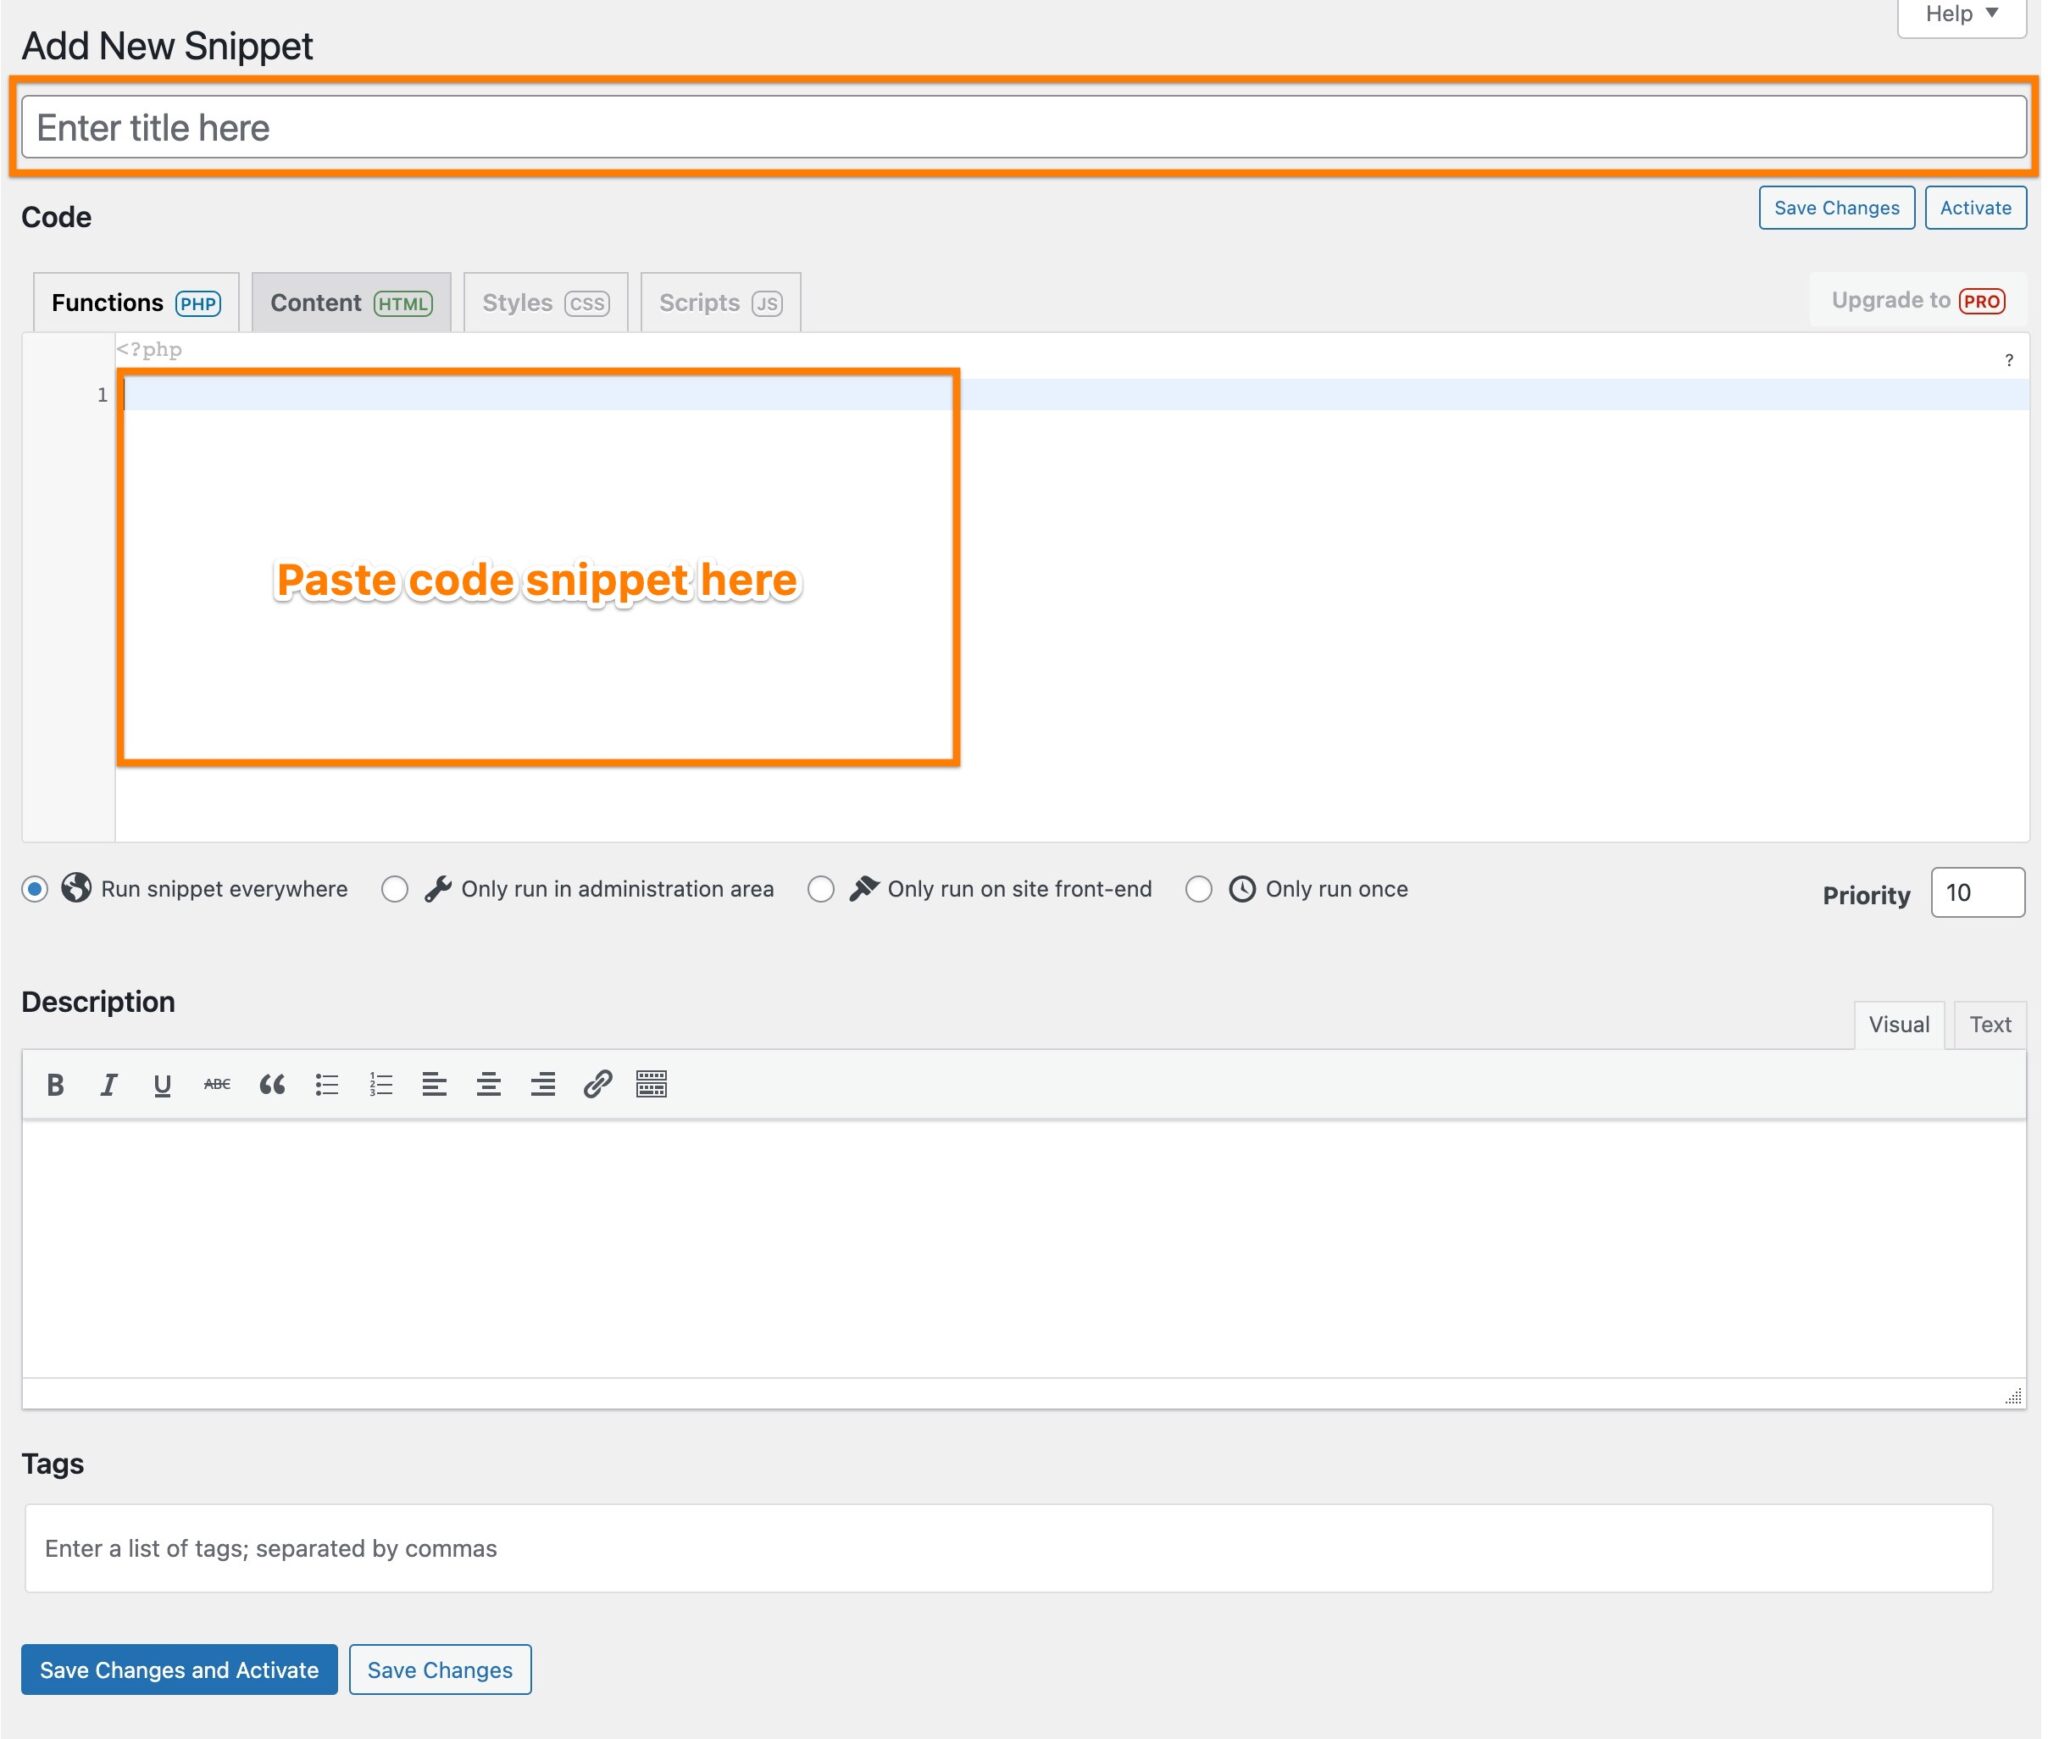Select Run snippet everywhere
The width and height of the screenshot is (2048, 1739).
coord(36,888)
